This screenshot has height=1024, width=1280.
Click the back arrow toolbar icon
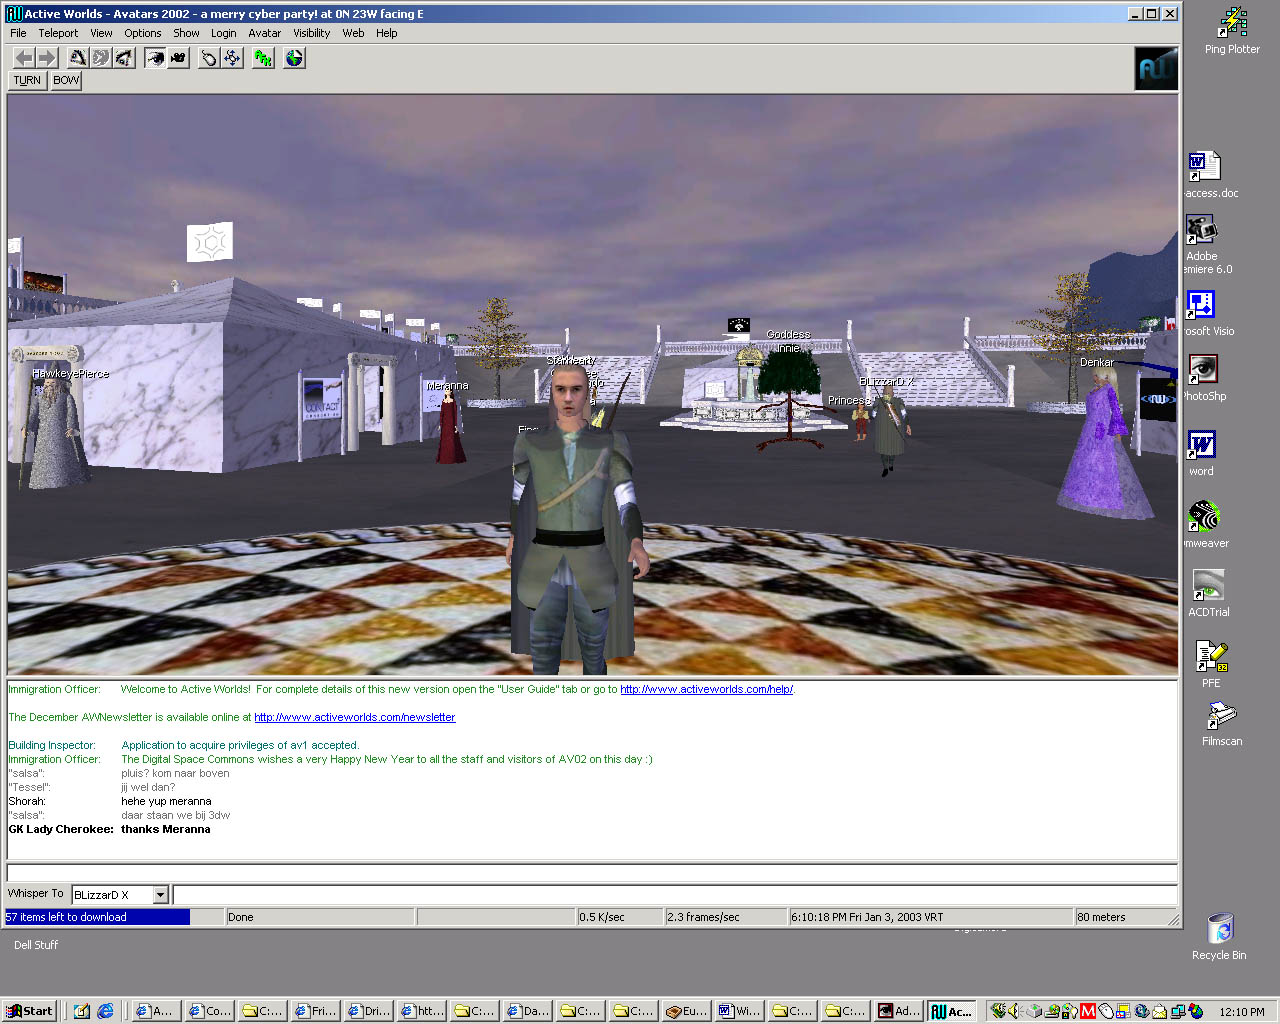tap(24, 58)
